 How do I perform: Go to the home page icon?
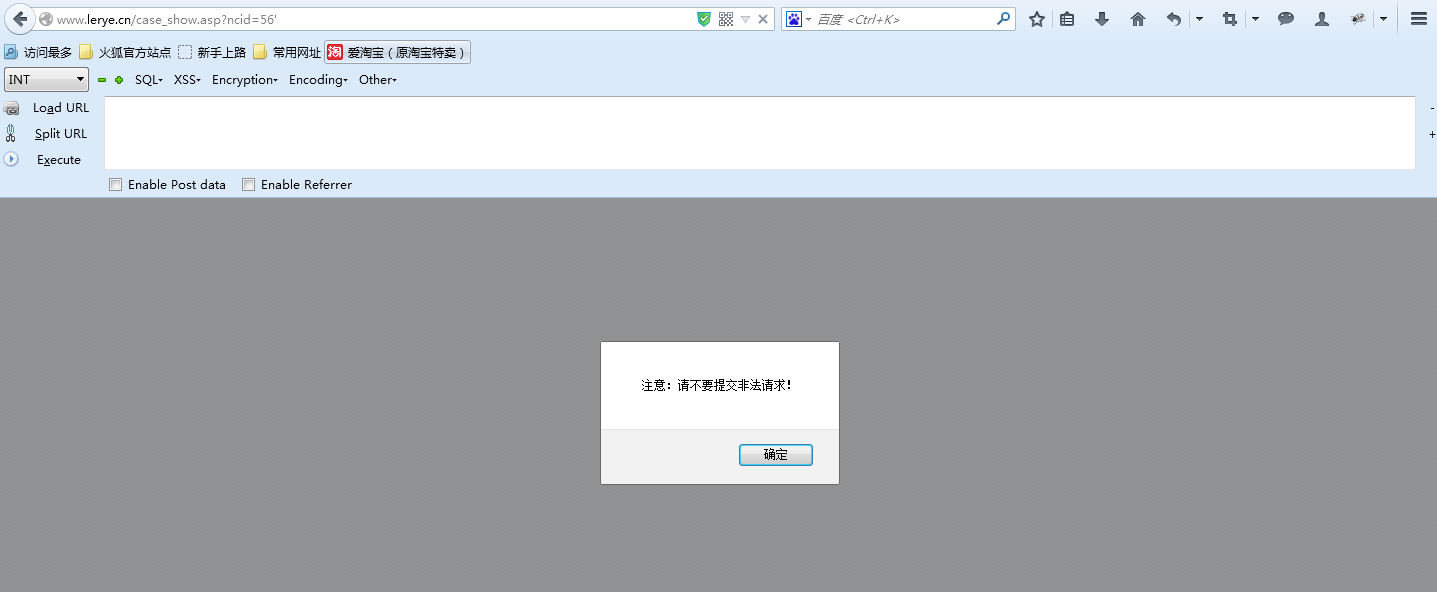pyautogui.click(x=1138, y=19)
